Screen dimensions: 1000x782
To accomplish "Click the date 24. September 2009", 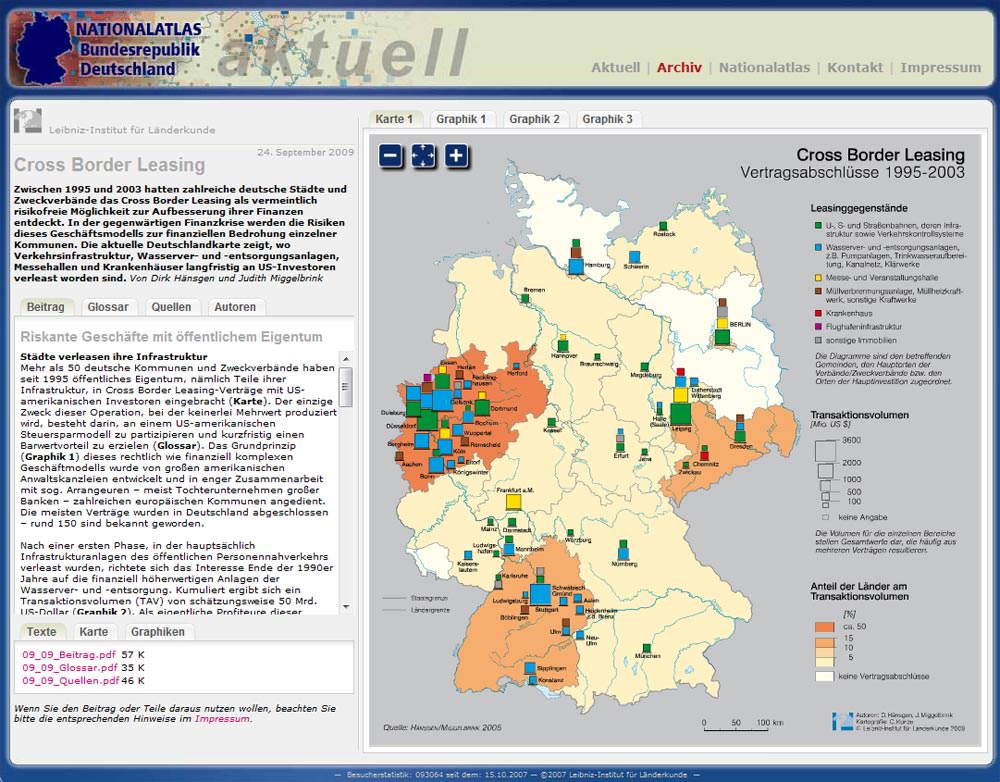I will coord(305,152).
